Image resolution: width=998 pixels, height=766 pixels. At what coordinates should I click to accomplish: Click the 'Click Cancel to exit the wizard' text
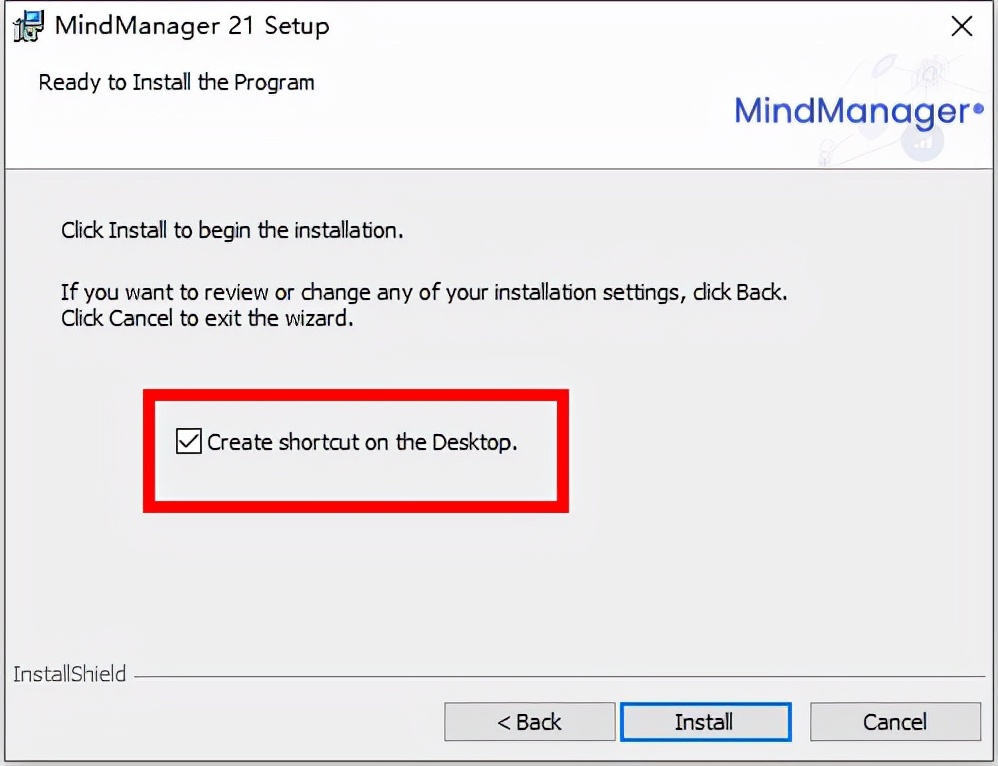pos(207,320)
